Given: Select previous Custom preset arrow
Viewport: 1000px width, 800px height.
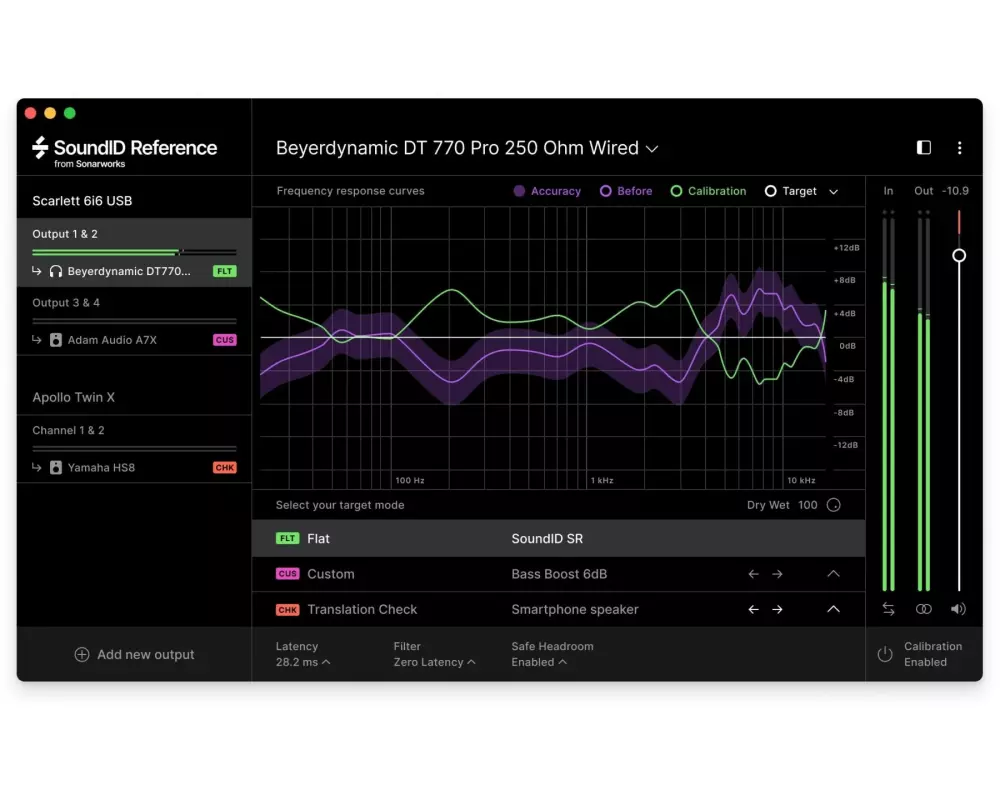Looking at the screenshot, I should click(753, 574).
